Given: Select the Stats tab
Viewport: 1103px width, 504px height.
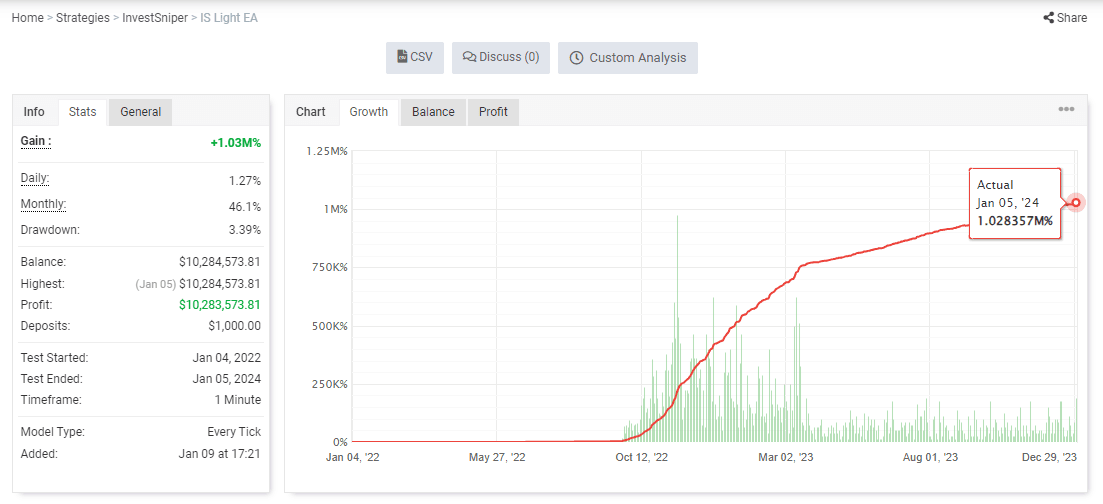Looking at the screenshot, I should (82, 112).
